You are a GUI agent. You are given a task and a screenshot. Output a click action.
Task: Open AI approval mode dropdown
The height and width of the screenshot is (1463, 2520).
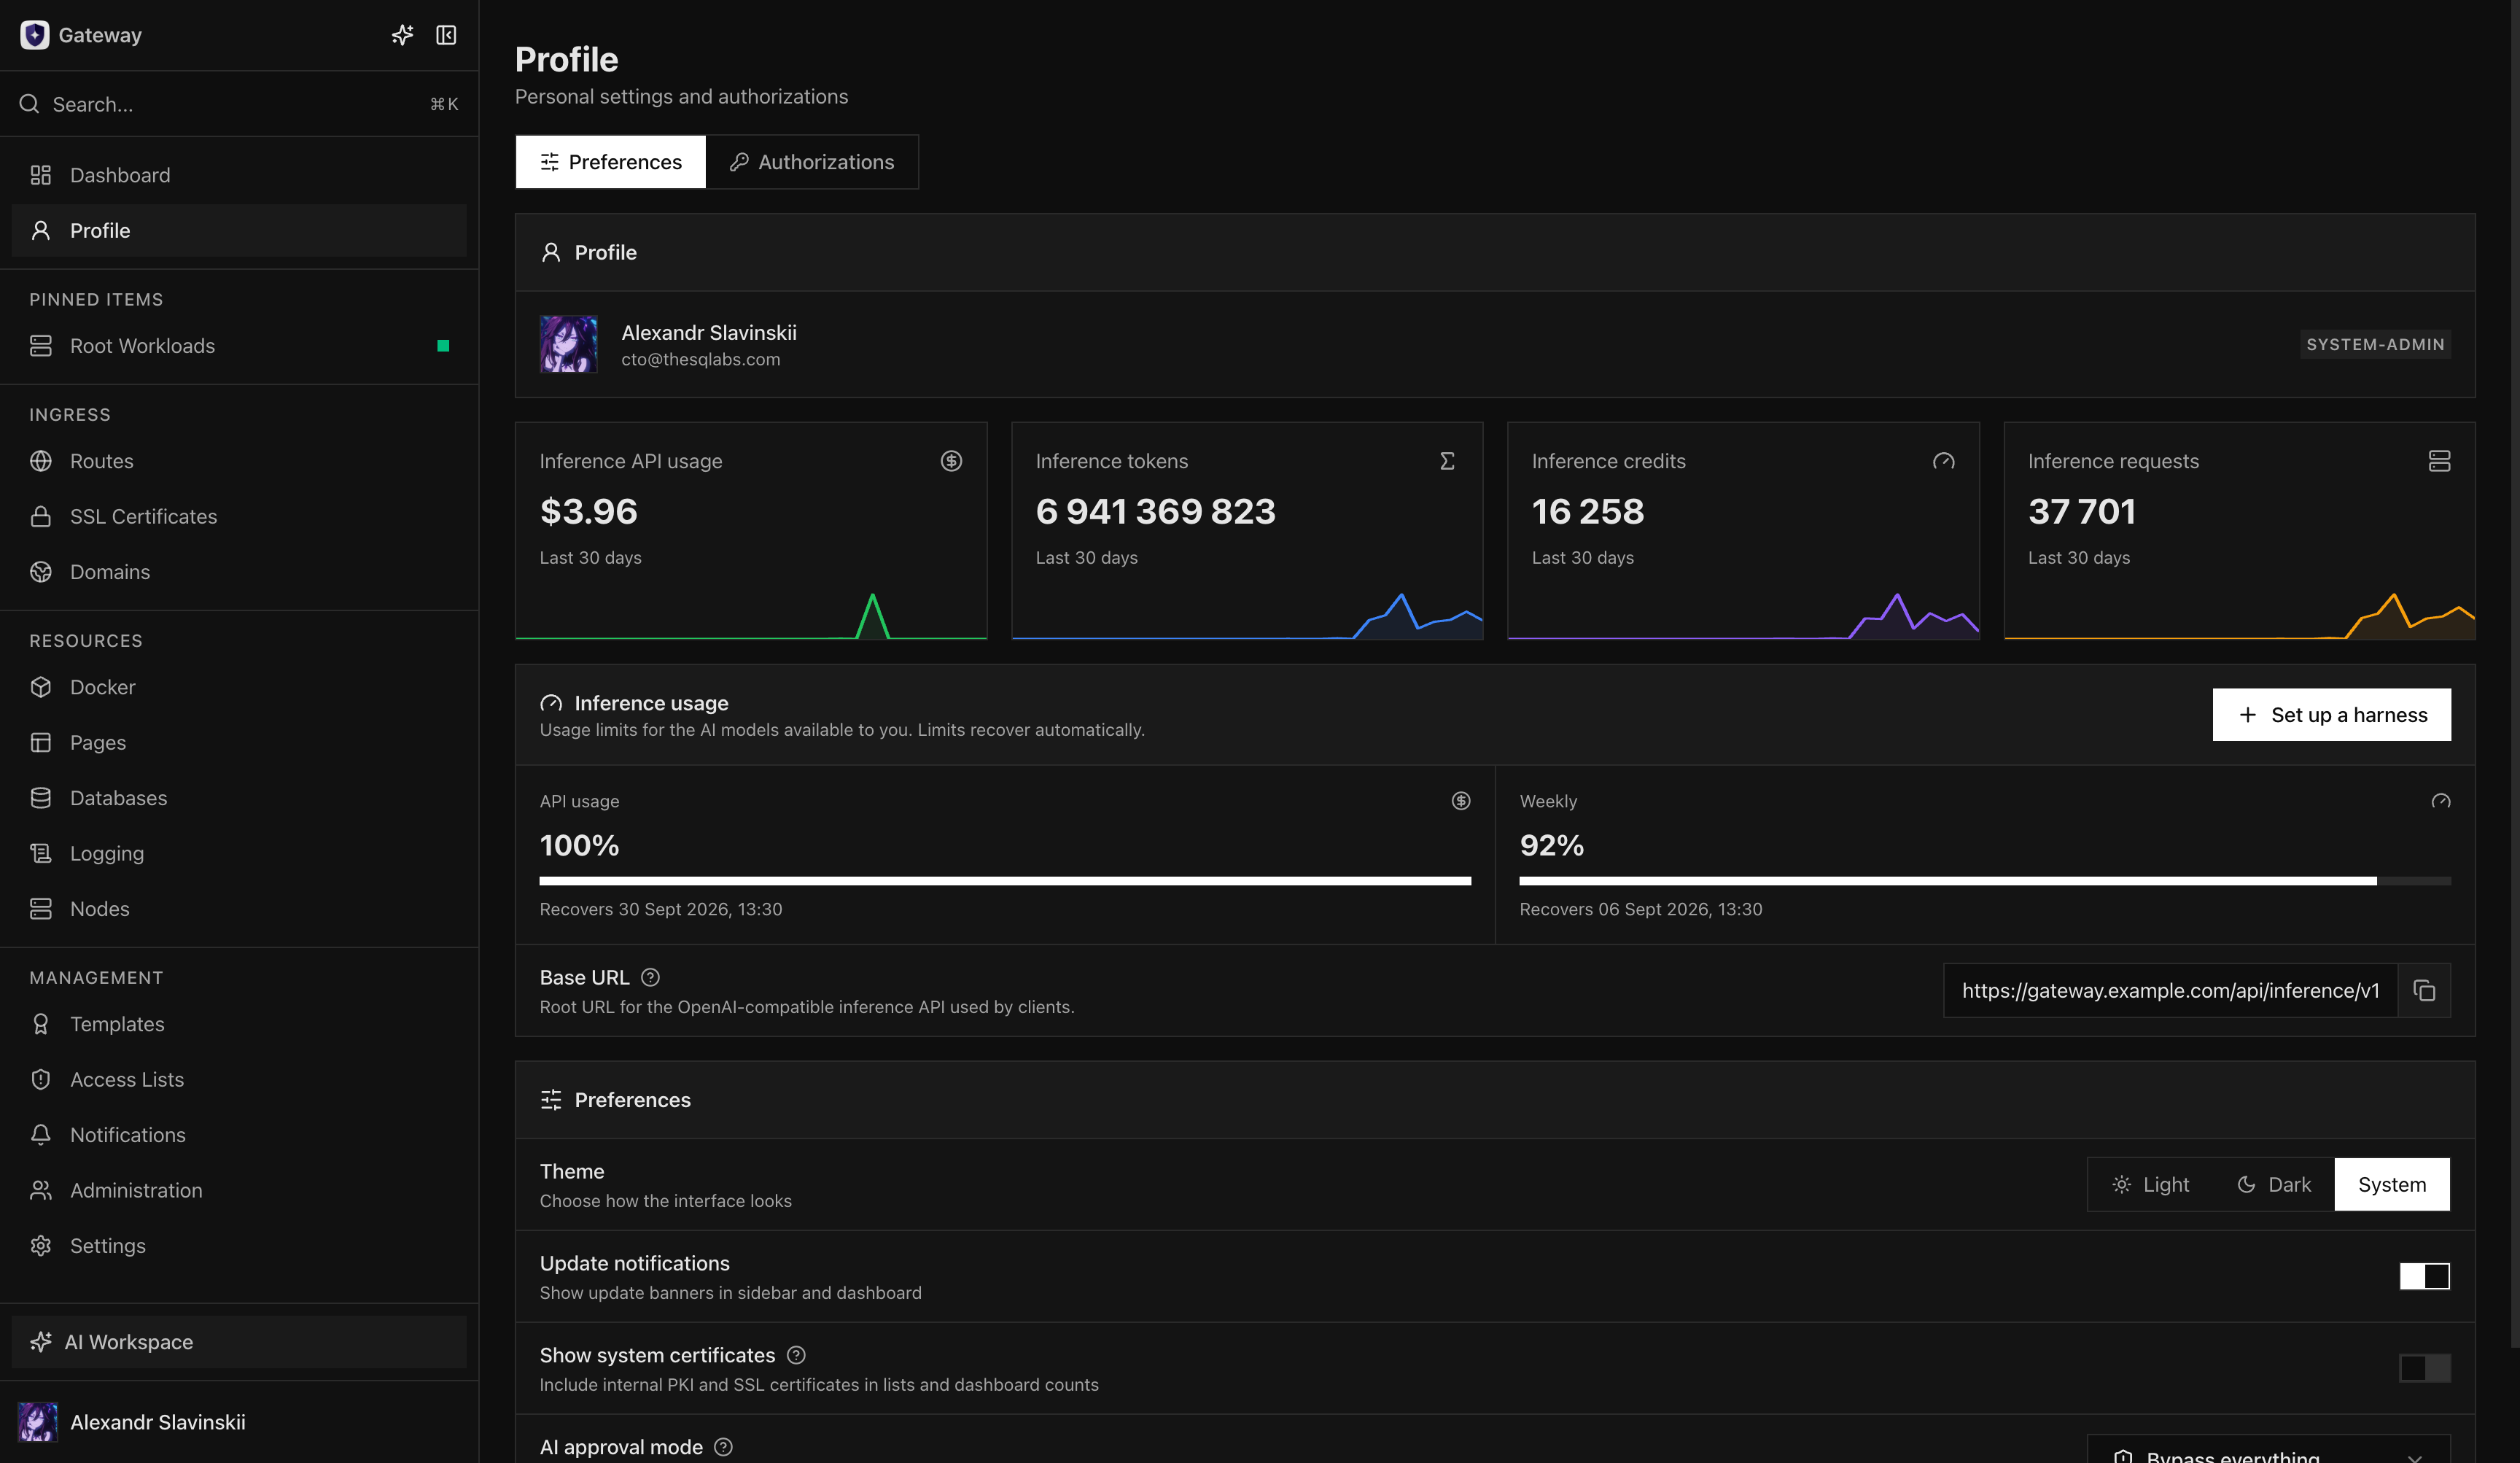click(2268, 1450)
